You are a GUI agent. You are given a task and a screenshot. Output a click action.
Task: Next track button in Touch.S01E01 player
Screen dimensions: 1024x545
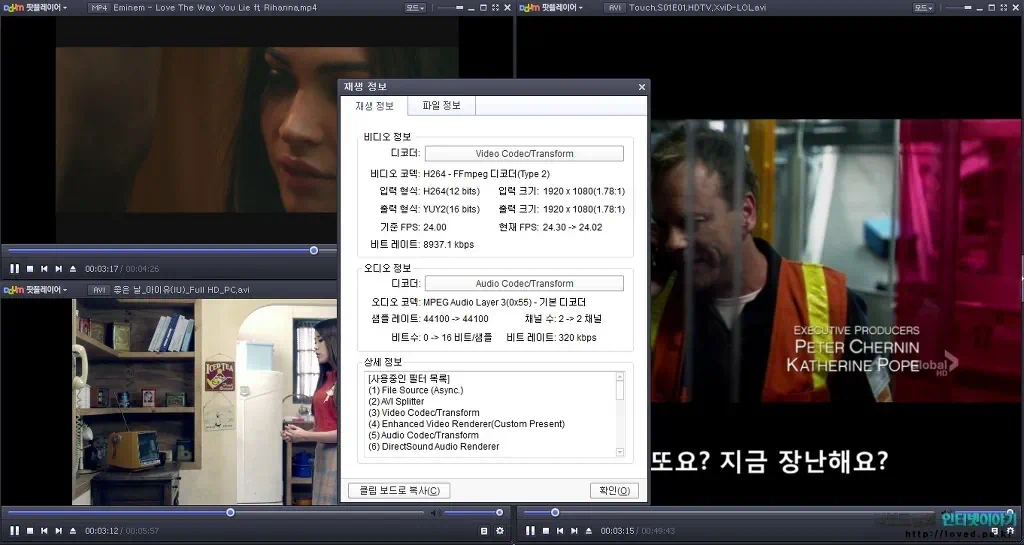pos(575,531)
